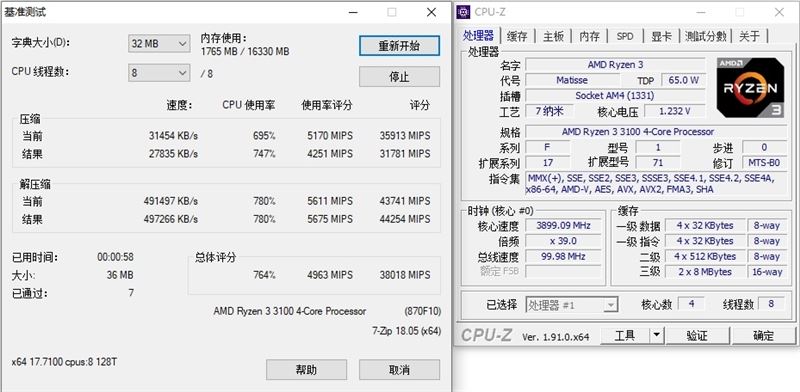Image resolution: width=800 pixels, height=392 pixels.
Task: Expand the 工具 button dropdown arrow
Action: pos(657,335)
